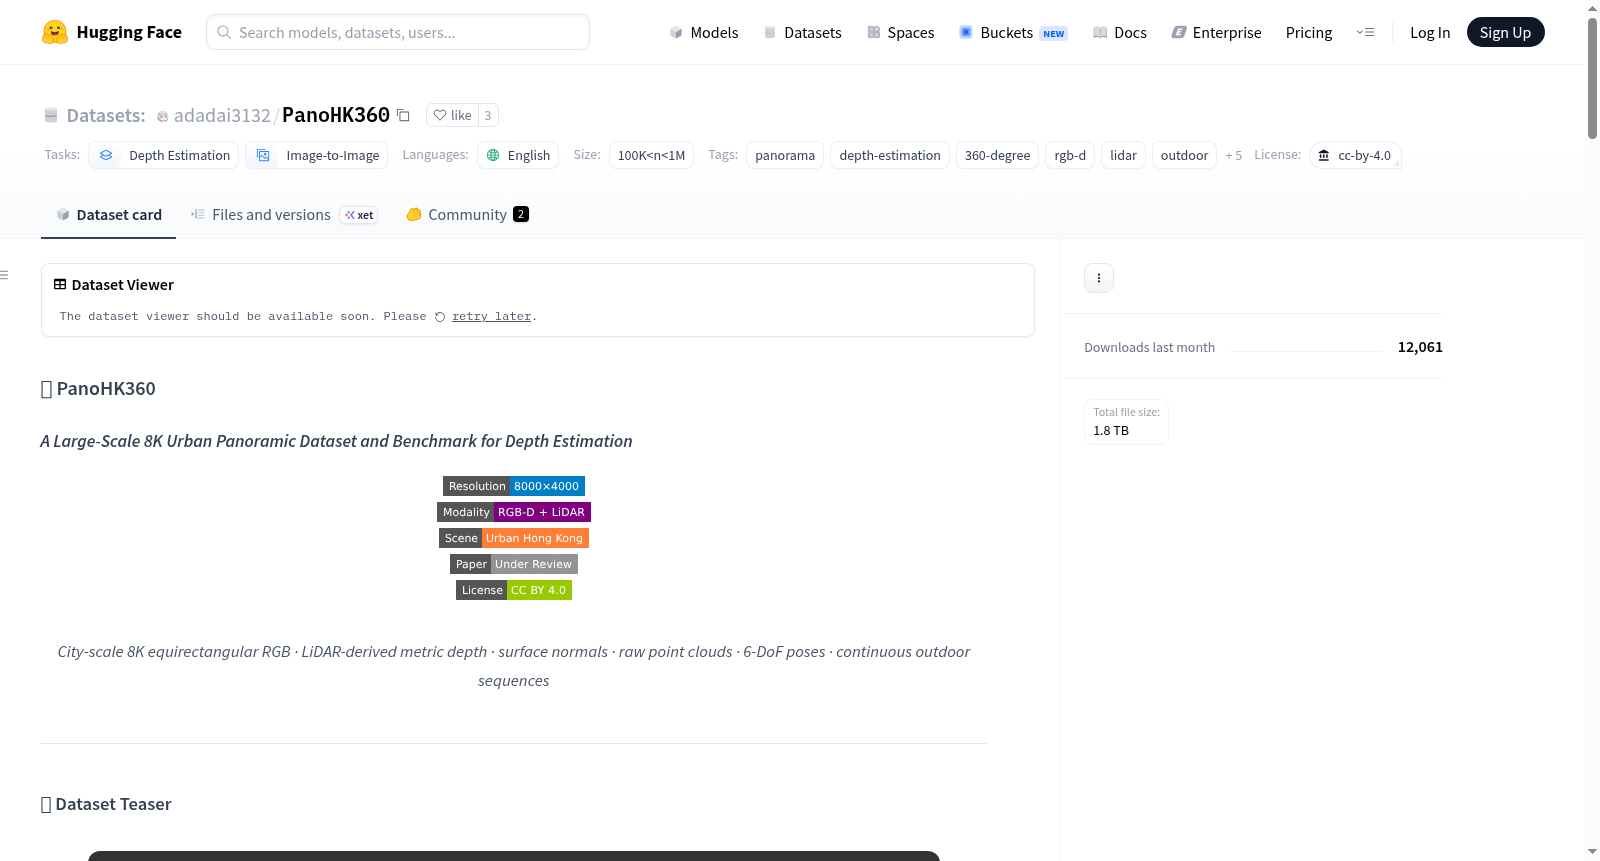
Task: Like the PanoHK360 dataset
Action: (453, 115)
